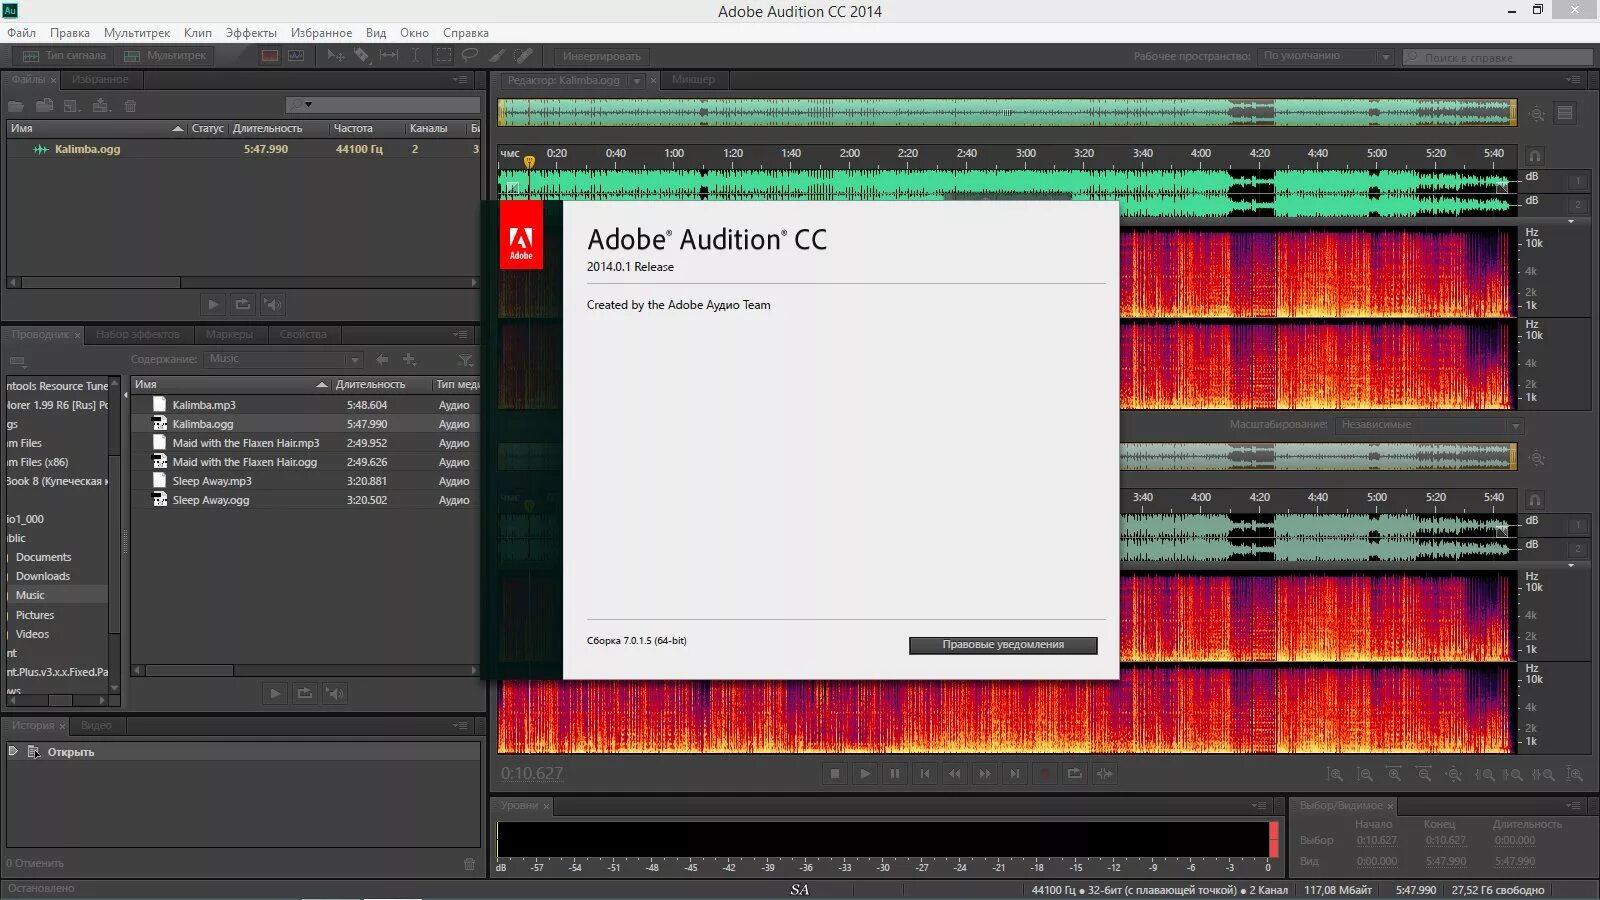Screen dimensions: 1600x900
Task: Click the red record button in the transport
Action: [x=1045, y=773]
